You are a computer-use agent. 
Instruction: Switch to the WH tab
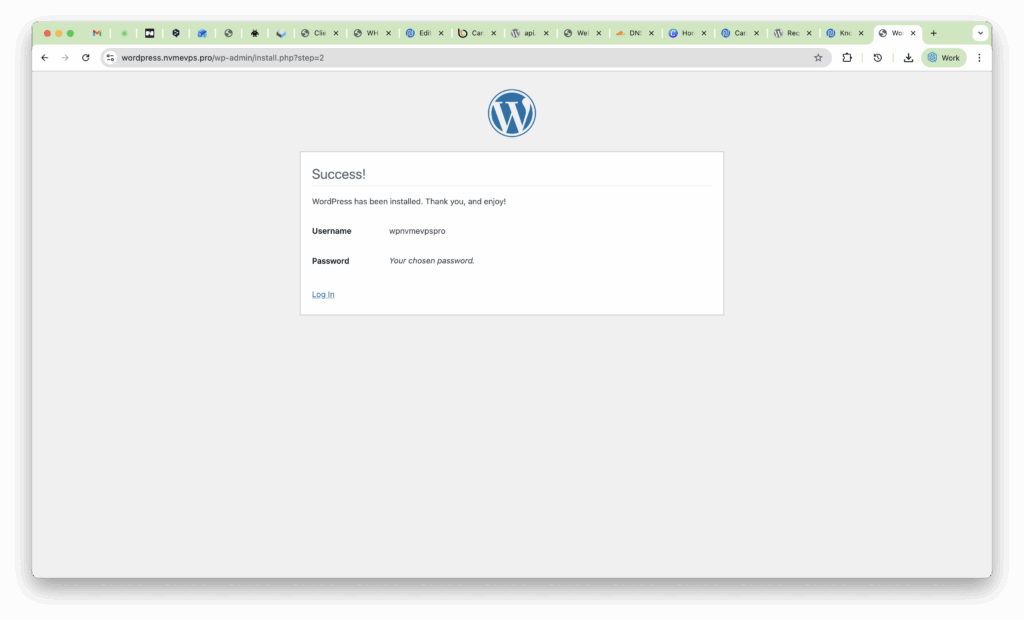pyautogui.click(x=368, y=33)
